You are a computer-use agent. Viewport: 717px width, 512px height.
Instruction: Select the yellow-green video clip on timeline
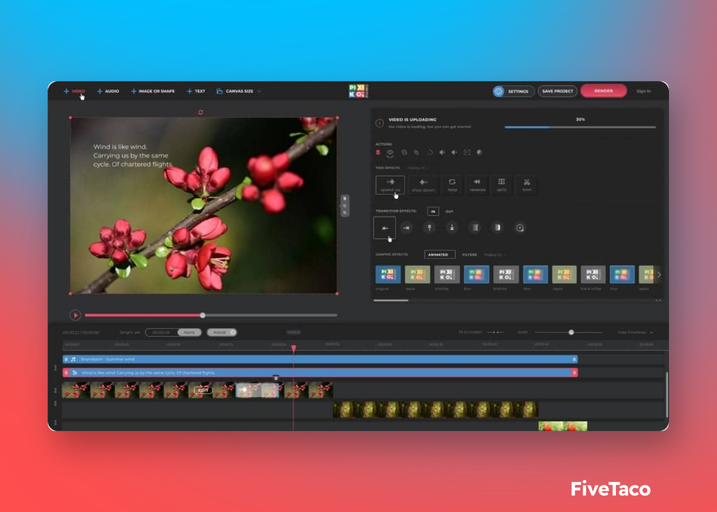coord(435,409)
